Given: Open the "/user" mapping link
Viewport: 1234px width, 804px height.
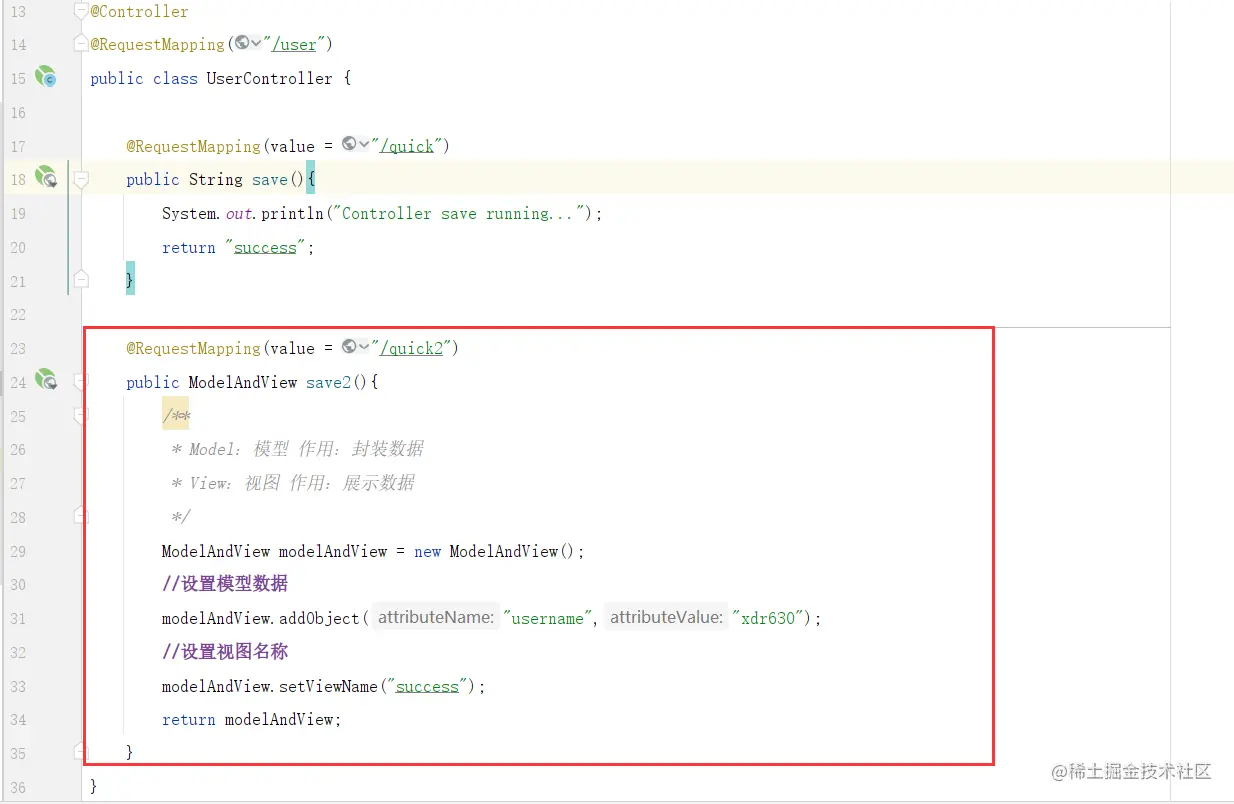Looking at the screenshot, I should 294,45.
